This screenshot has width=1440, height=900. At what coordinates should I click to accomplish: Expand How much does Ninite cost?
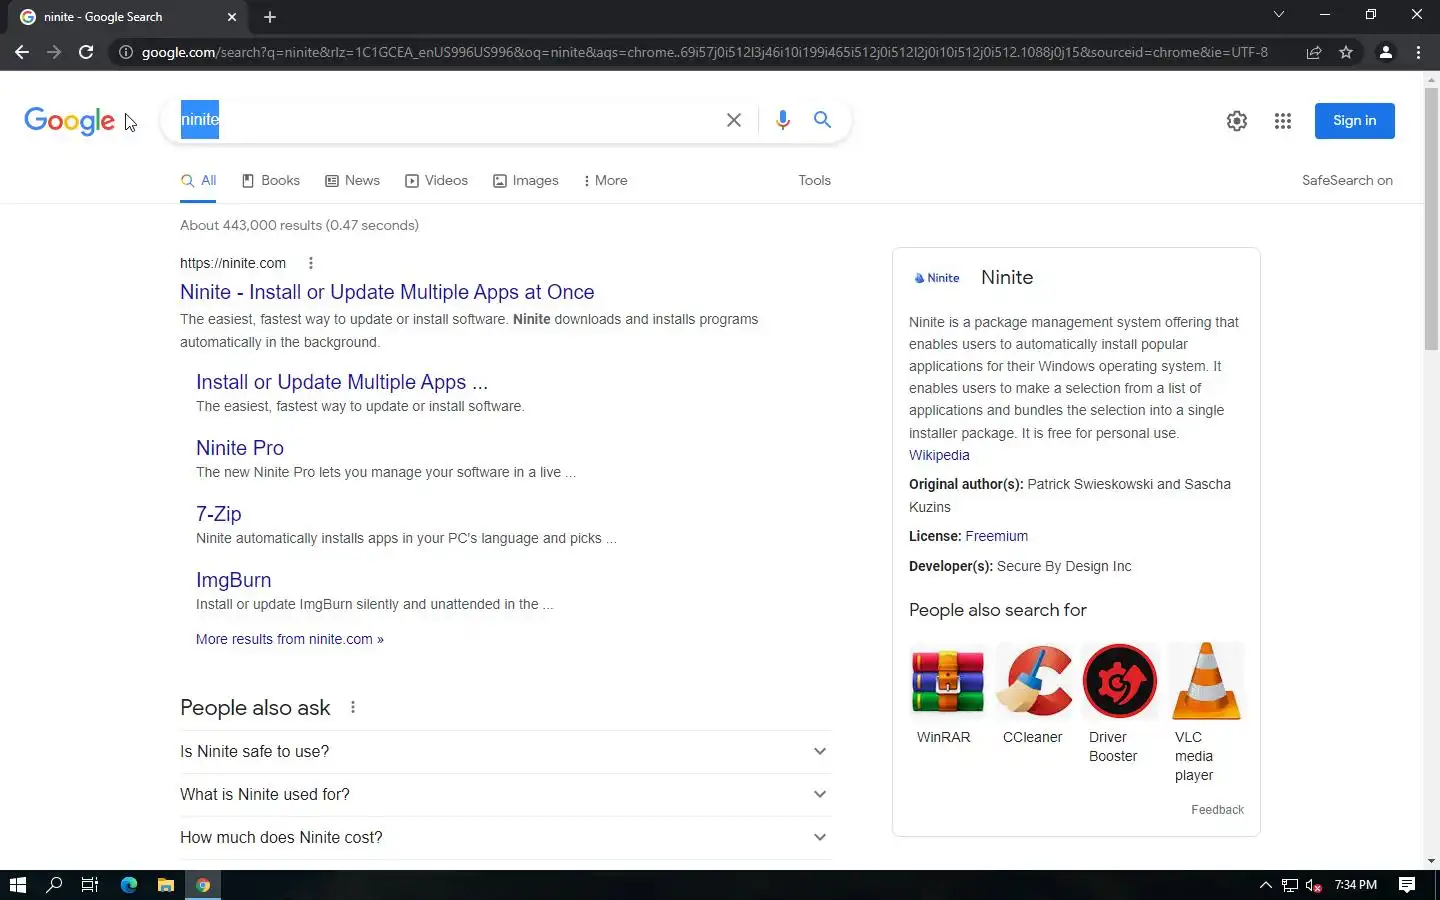pyautogui.click(x=505, y=838)
